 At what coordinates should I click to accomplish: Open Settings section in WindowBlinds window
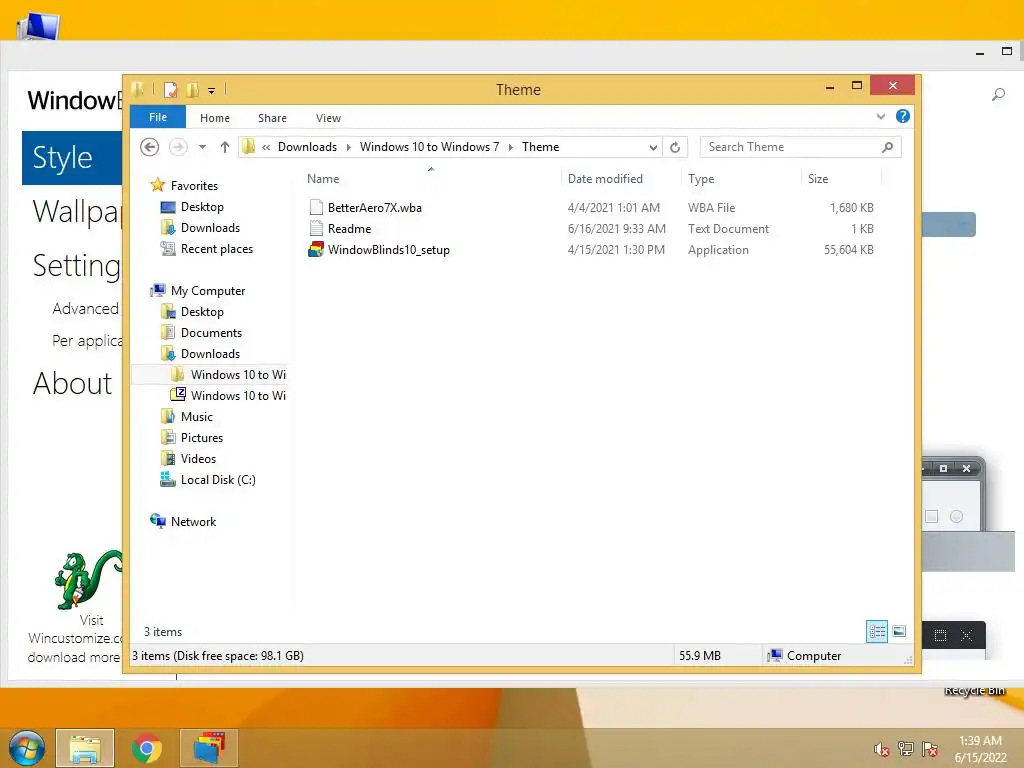(76, 266)
